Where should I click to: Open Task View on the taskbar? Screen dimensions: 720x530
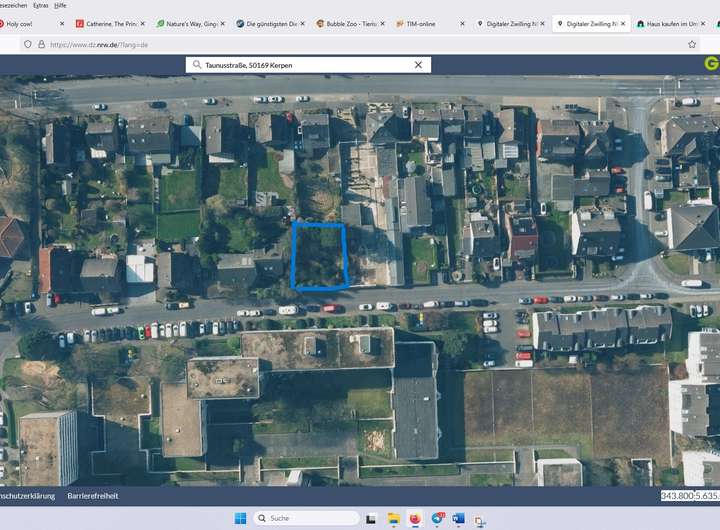(x=371, y=518)
